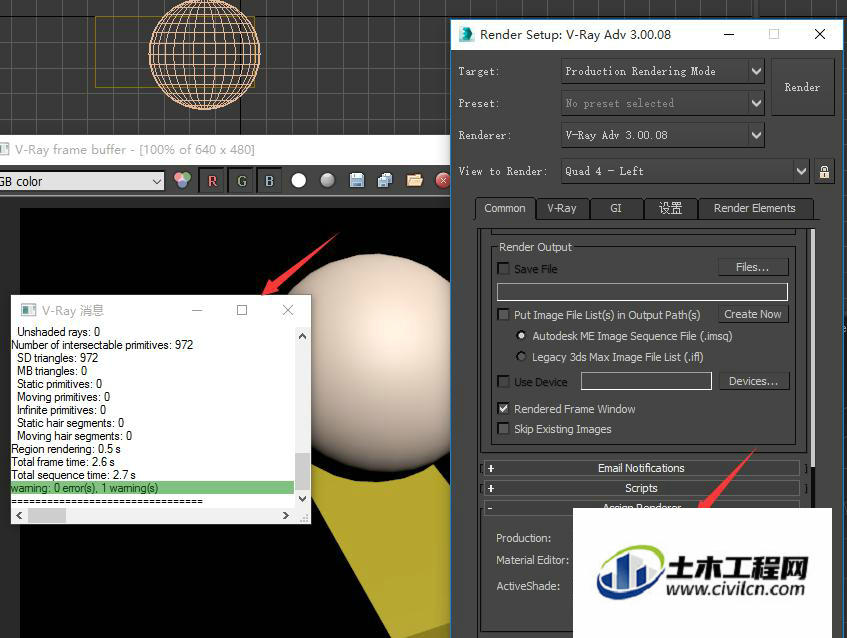Select Legacy 3ds Max Image File List (.ifl) radio
847x638 pixels.
pyautogui.click(x=521, y=357)
